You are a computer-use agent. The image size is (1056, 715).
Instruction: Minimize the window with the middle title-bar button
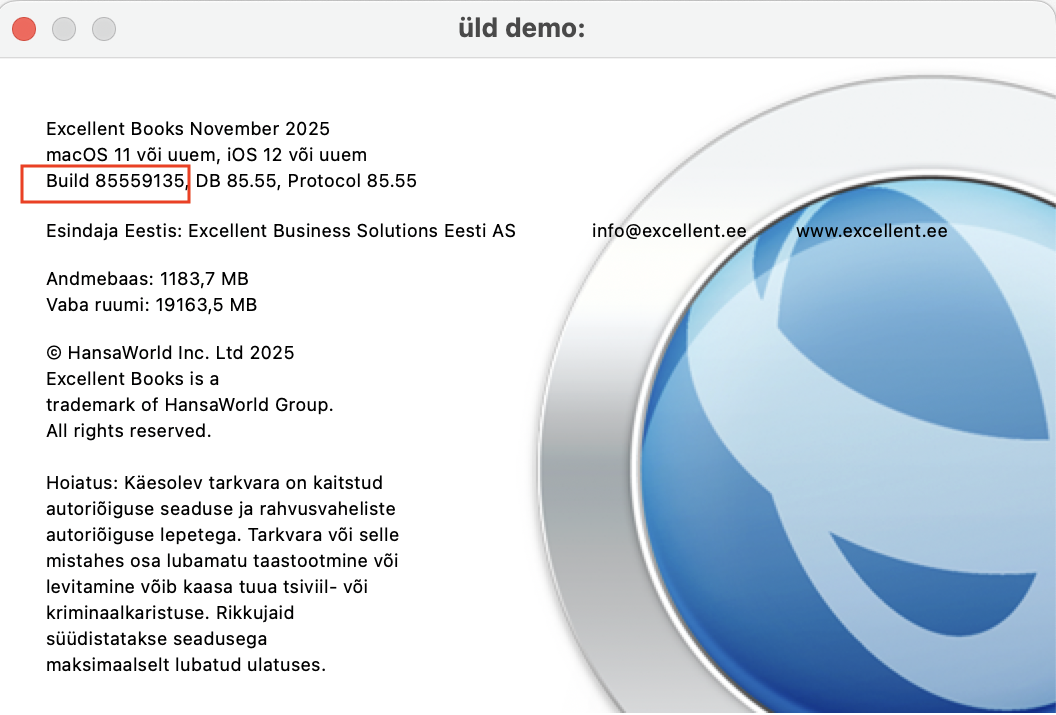(x=64, y=29)
